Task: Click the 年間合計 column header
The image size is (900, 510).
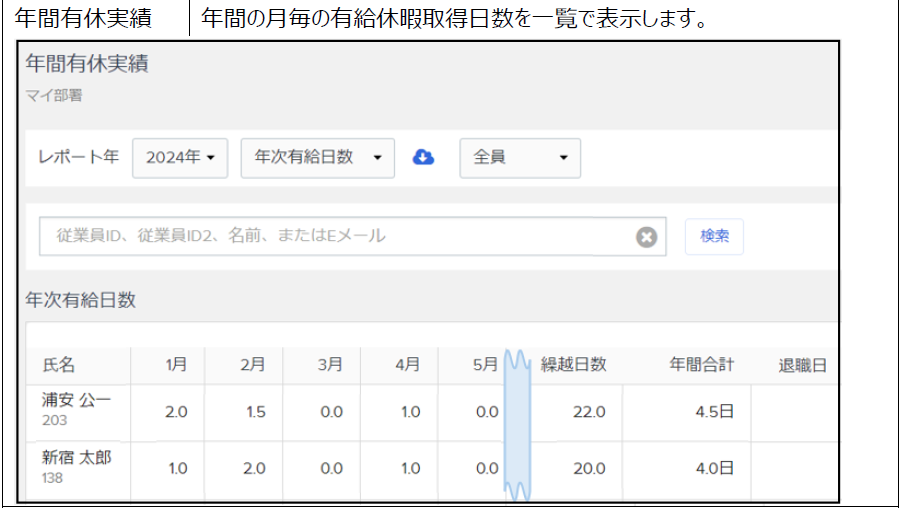Action: [702, 365]
